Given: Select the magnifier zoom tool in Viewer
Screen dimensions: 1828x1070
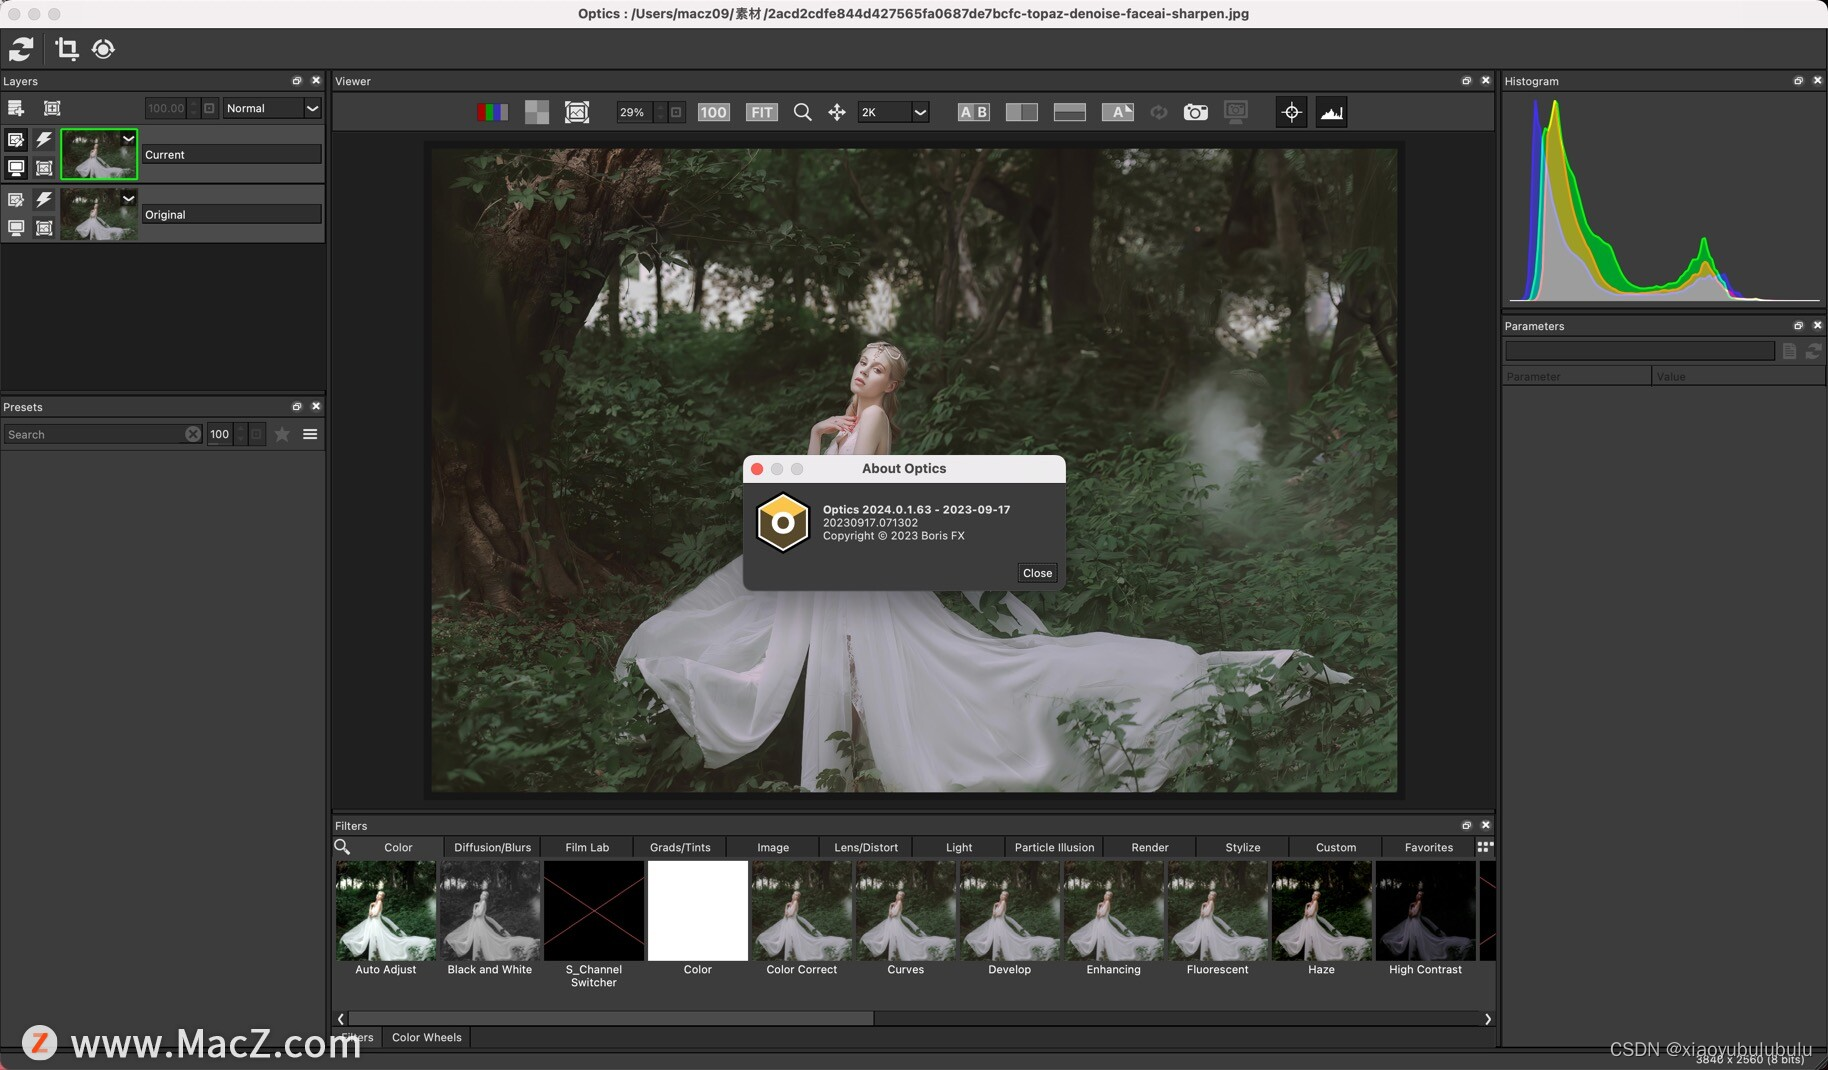Looking at the screenshot, I should pyautogui.click(x=802, y=112).
